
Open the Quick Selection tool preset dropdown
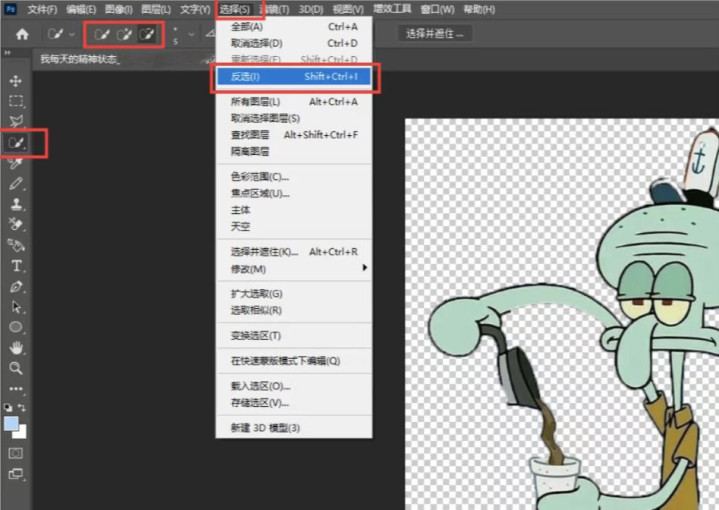72,34
